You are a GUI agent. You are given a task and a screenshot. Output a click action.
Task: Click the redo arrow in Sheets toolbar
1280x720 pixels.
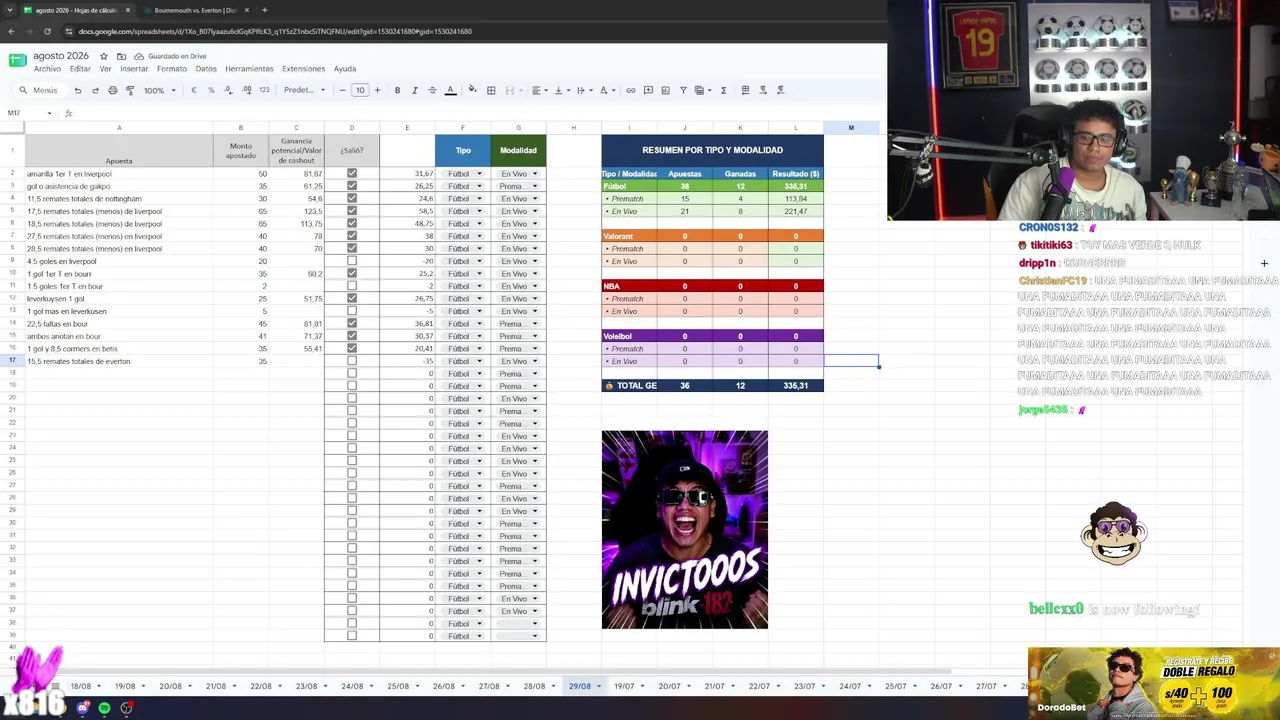[x=95, y=90]
